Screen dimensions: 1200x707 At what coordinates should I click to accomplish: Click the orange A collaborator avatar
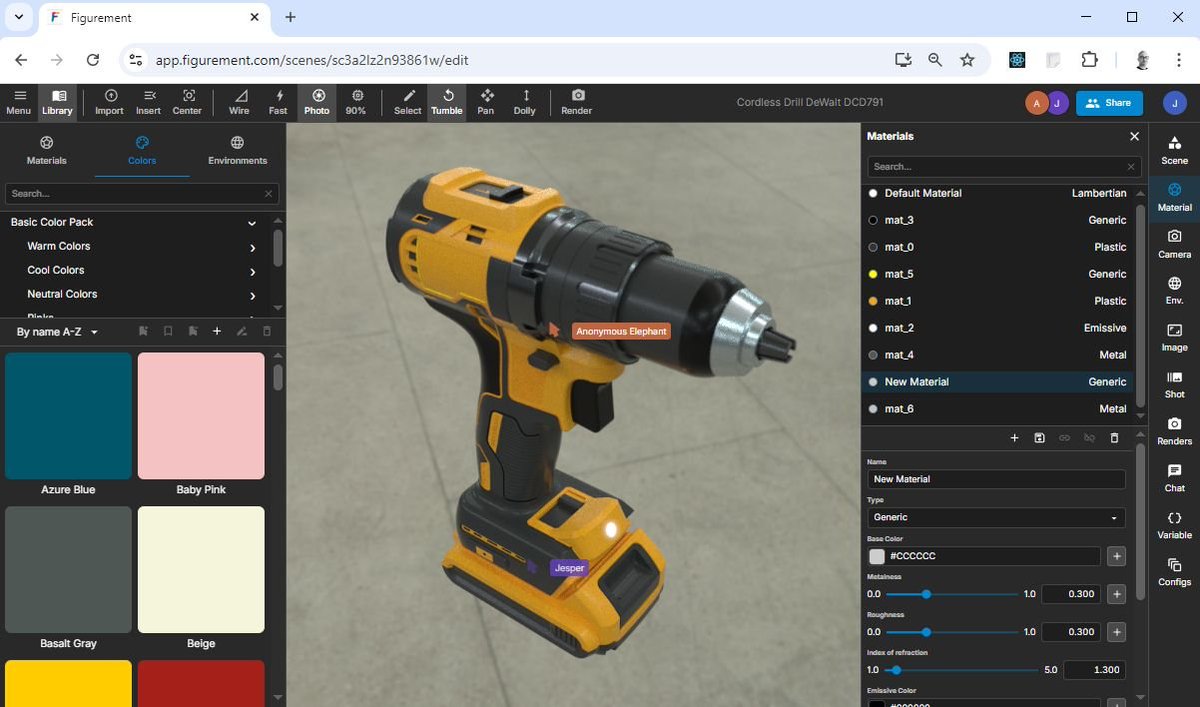click(1037, 103)
